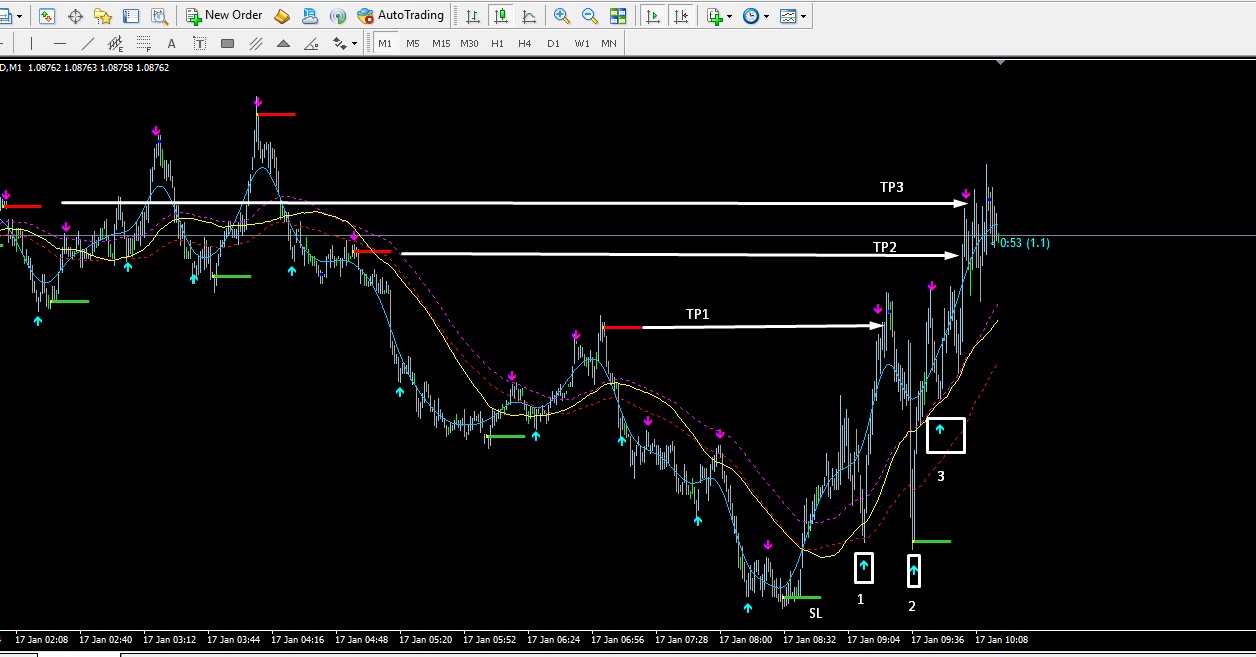This screenshot has height=657, width=1256.
Task: Select the equidistant channel tool
Action: point(116,44)
